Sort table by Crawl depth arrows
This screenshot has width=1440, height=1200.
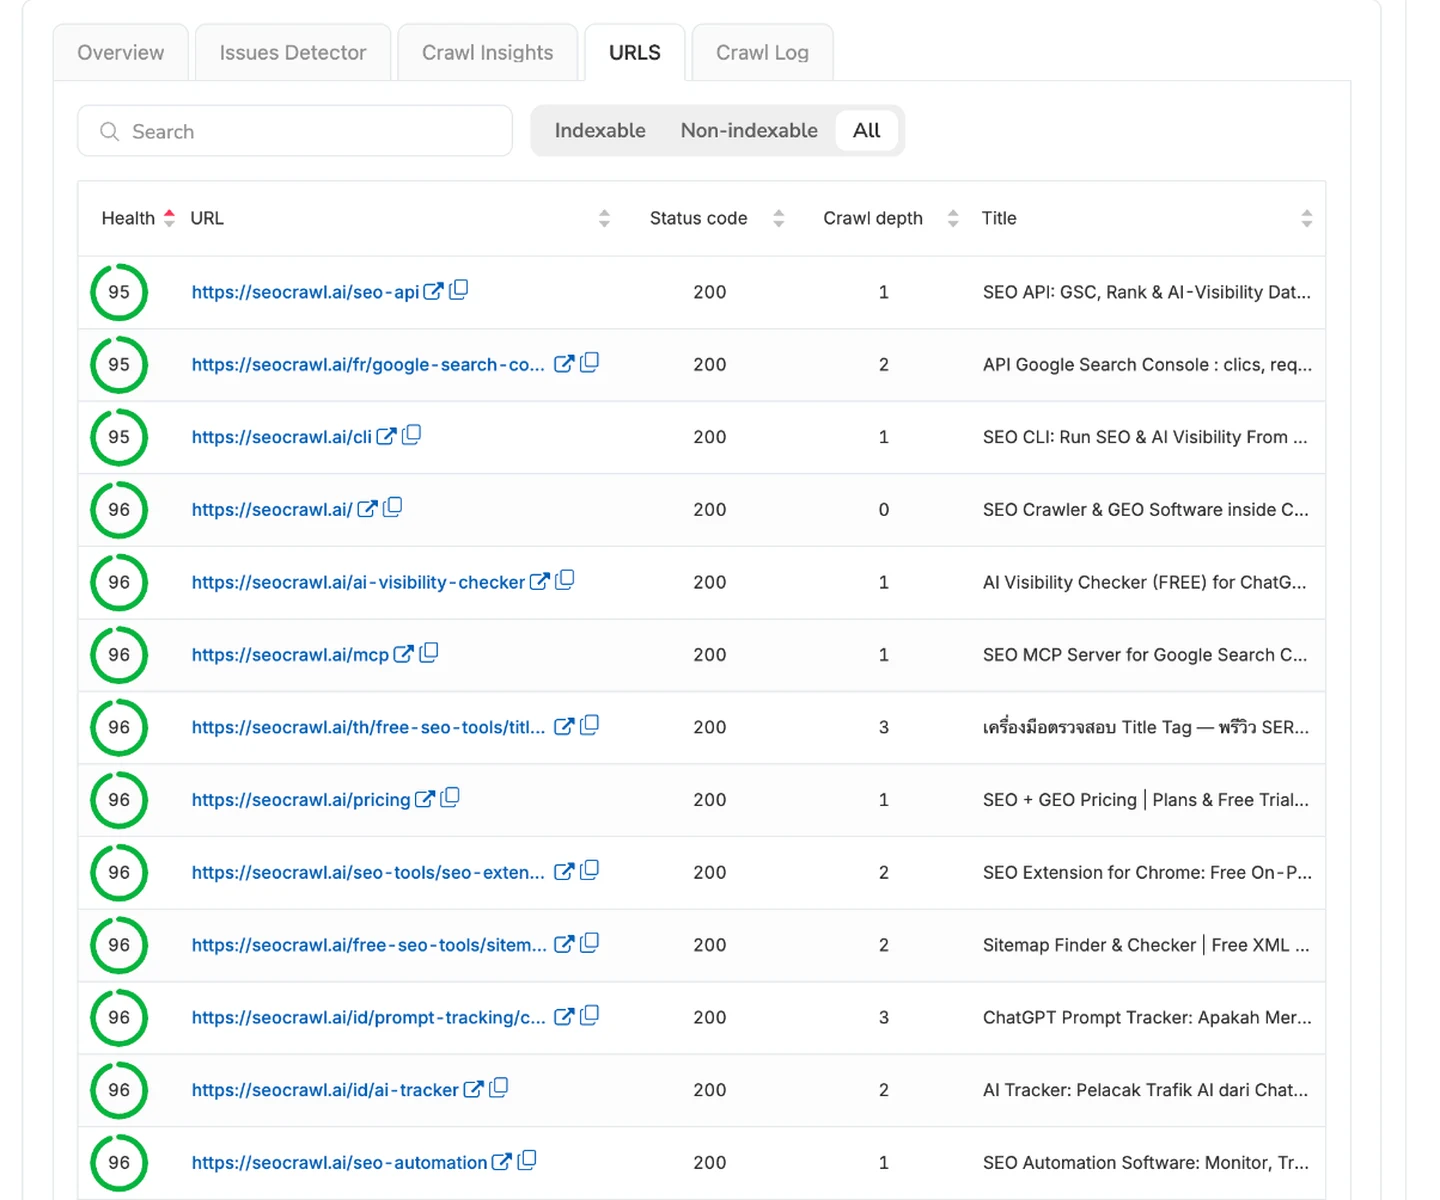point(953,218)
